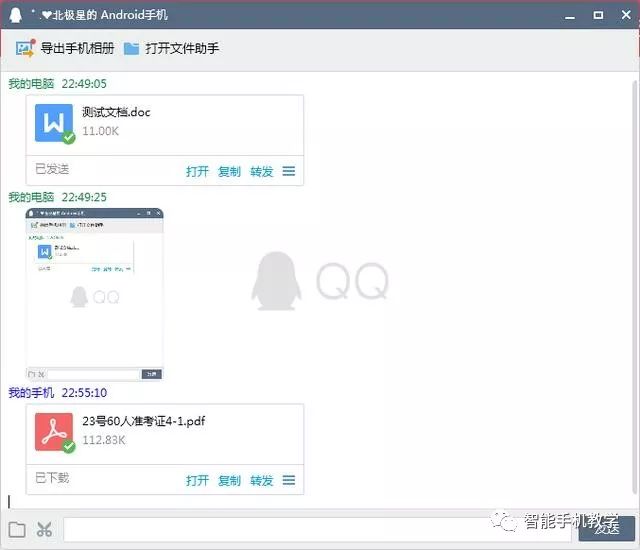640x550 pixels.
Task: Copy the PDF file via 复制
Action: point(229,480)
